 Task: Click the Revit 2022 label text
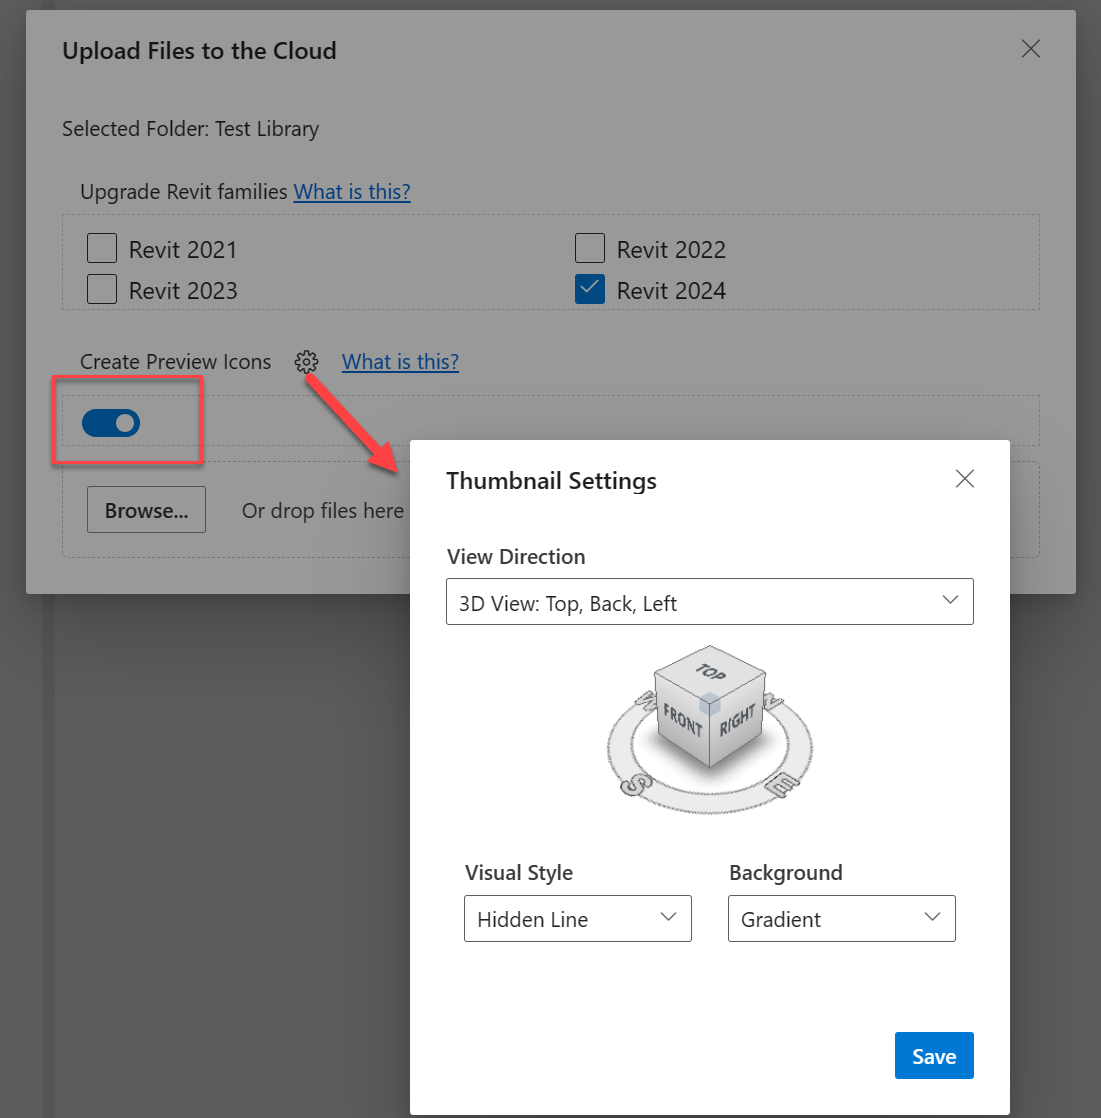pos(671,250)
